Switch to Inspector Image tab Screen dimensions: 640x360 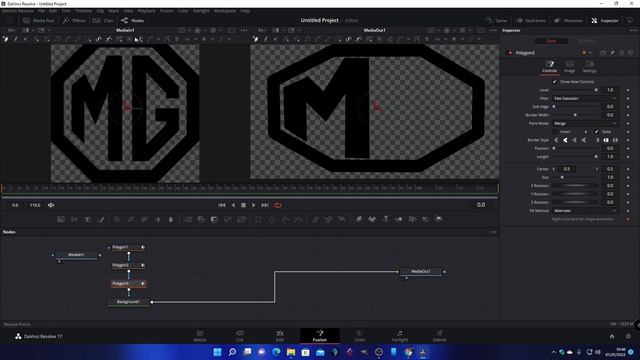(569, 66)
